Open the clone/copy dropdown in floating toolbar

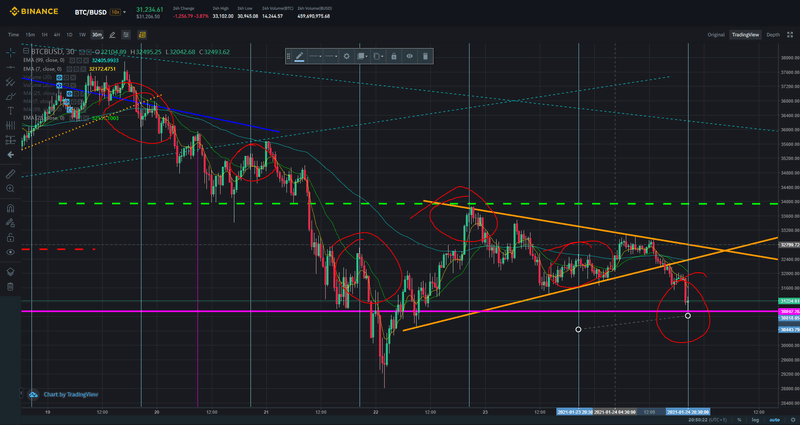pos(378,56)
